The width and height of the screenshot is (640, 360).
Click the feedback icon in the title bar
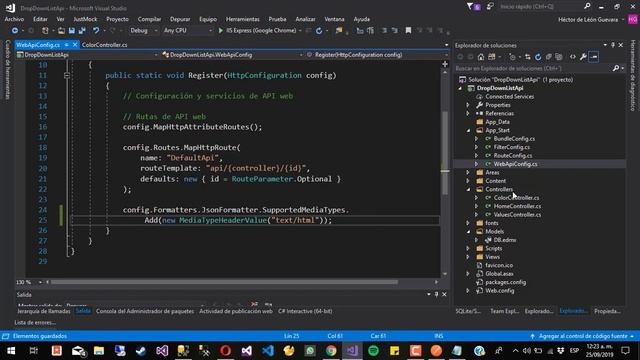tap(490, 6)
